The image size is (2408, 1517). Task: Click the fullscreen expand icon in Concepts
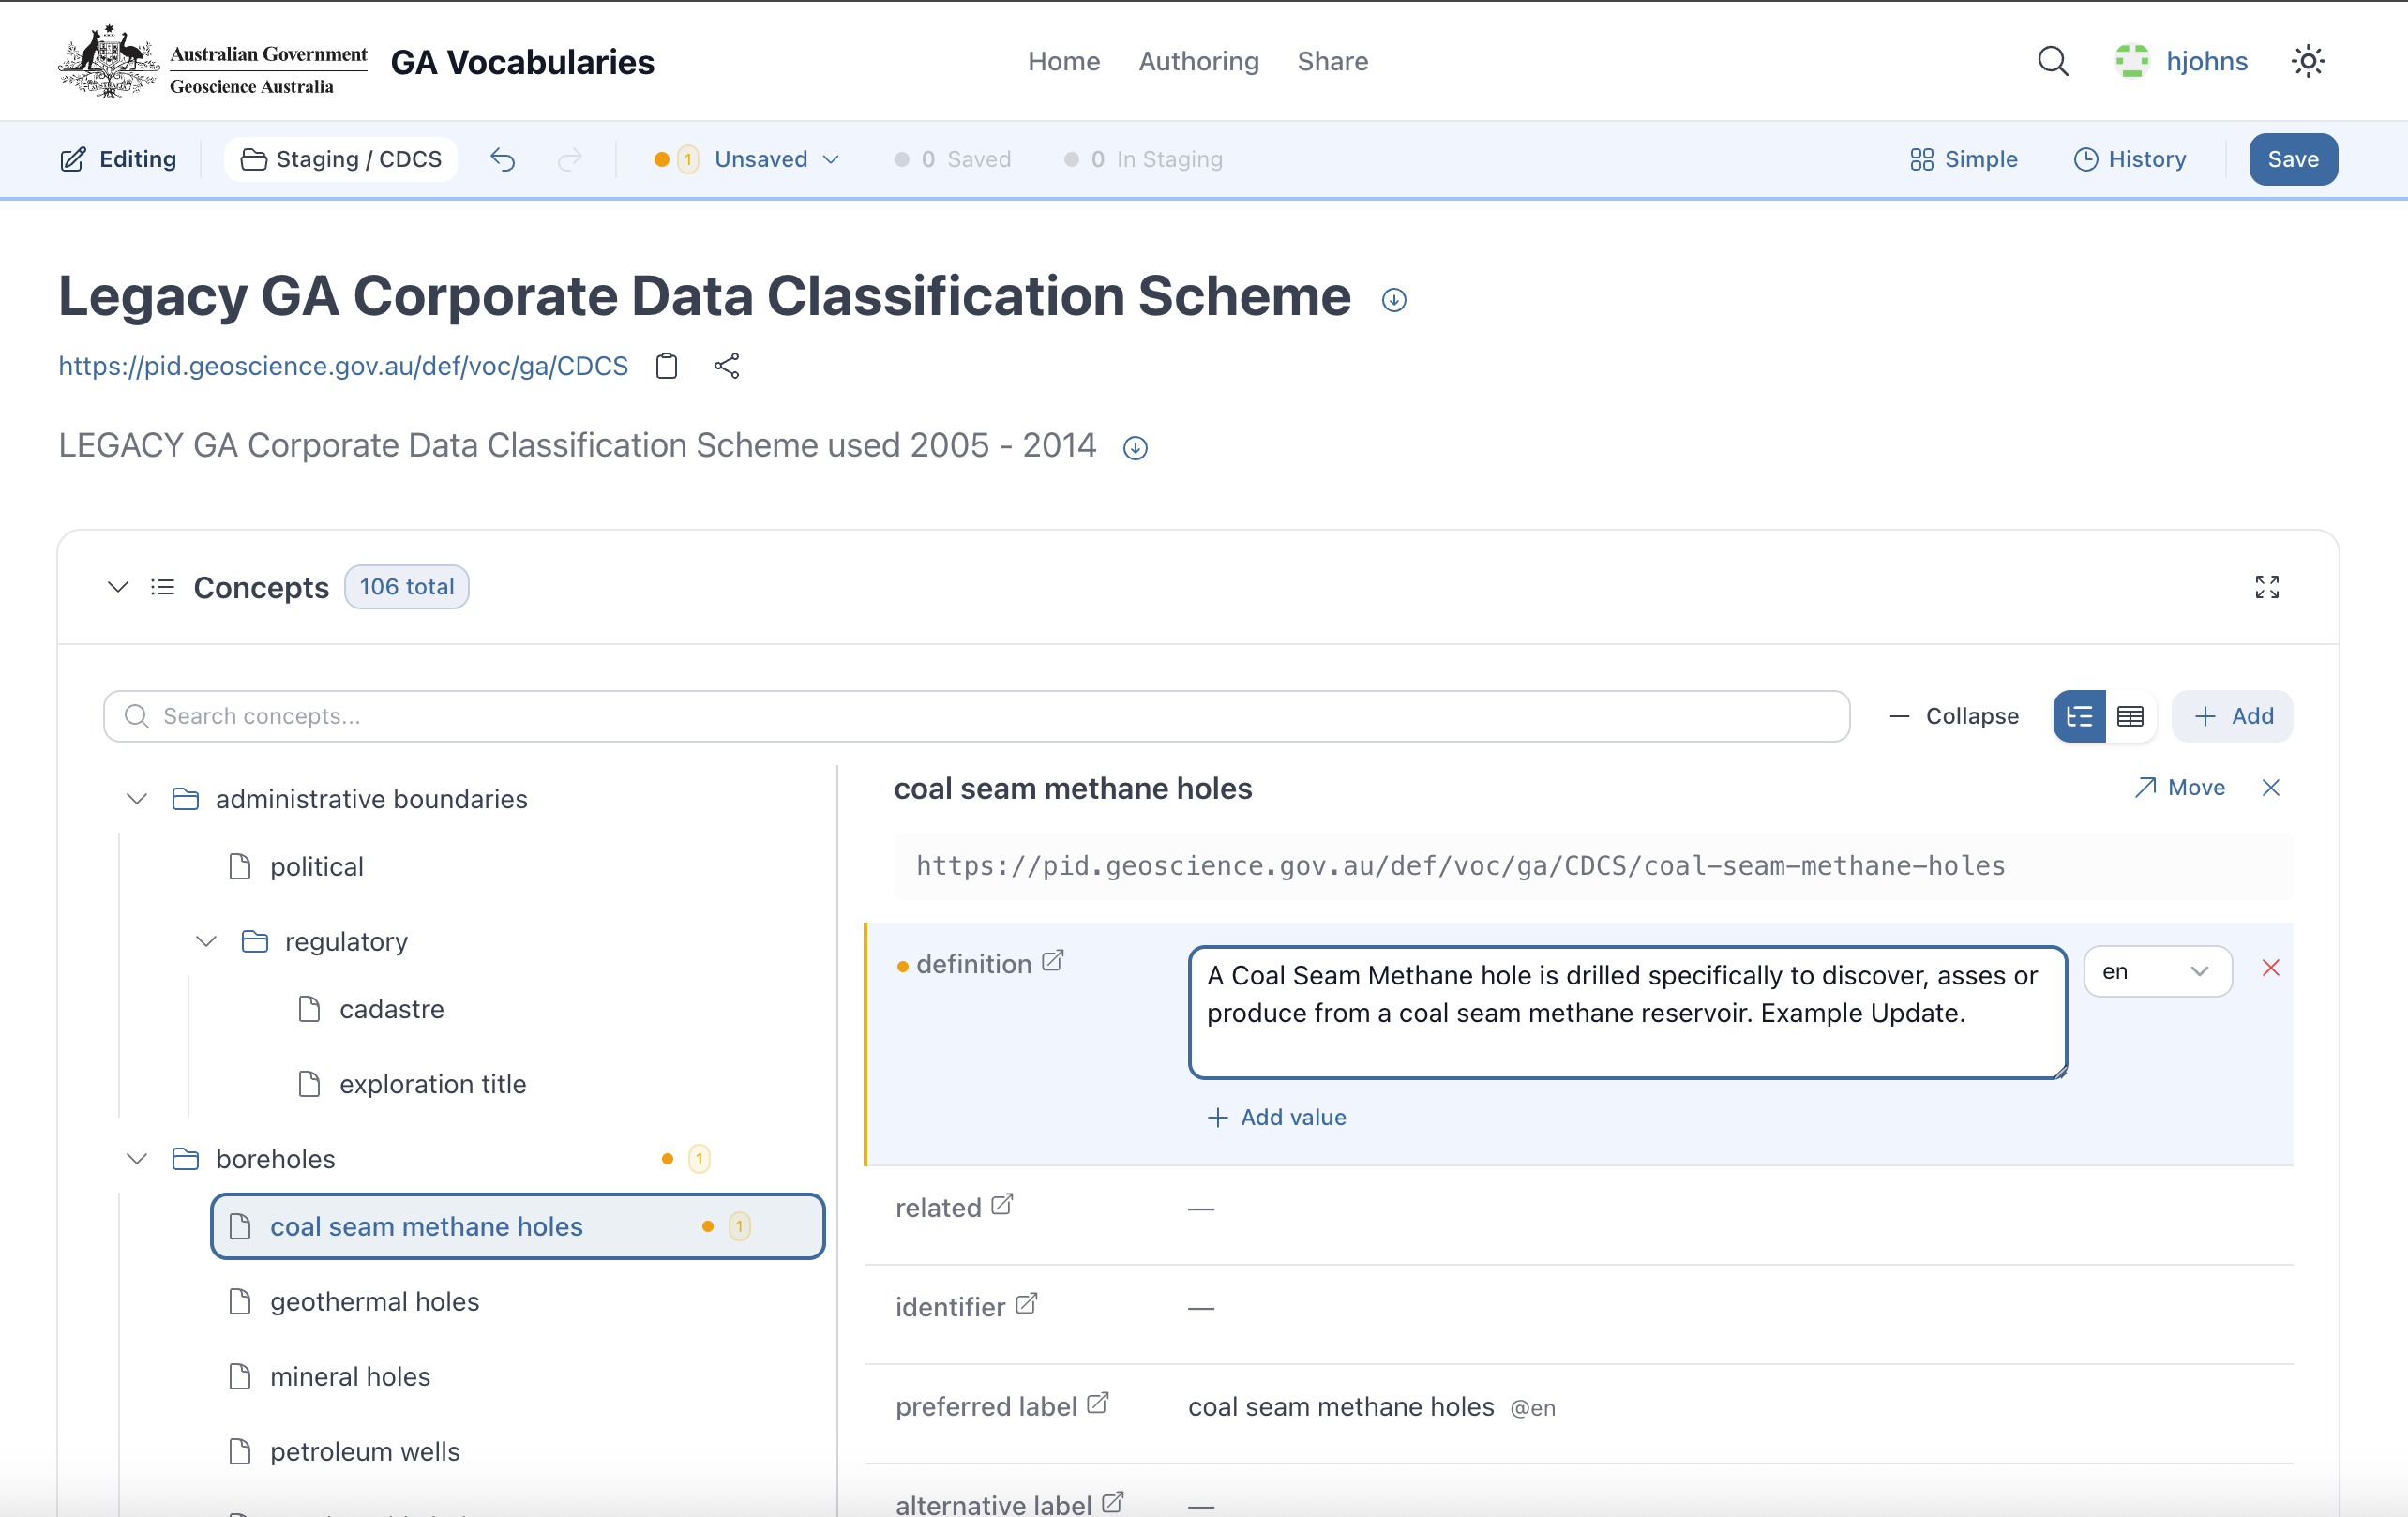[x=2266, y=587]
